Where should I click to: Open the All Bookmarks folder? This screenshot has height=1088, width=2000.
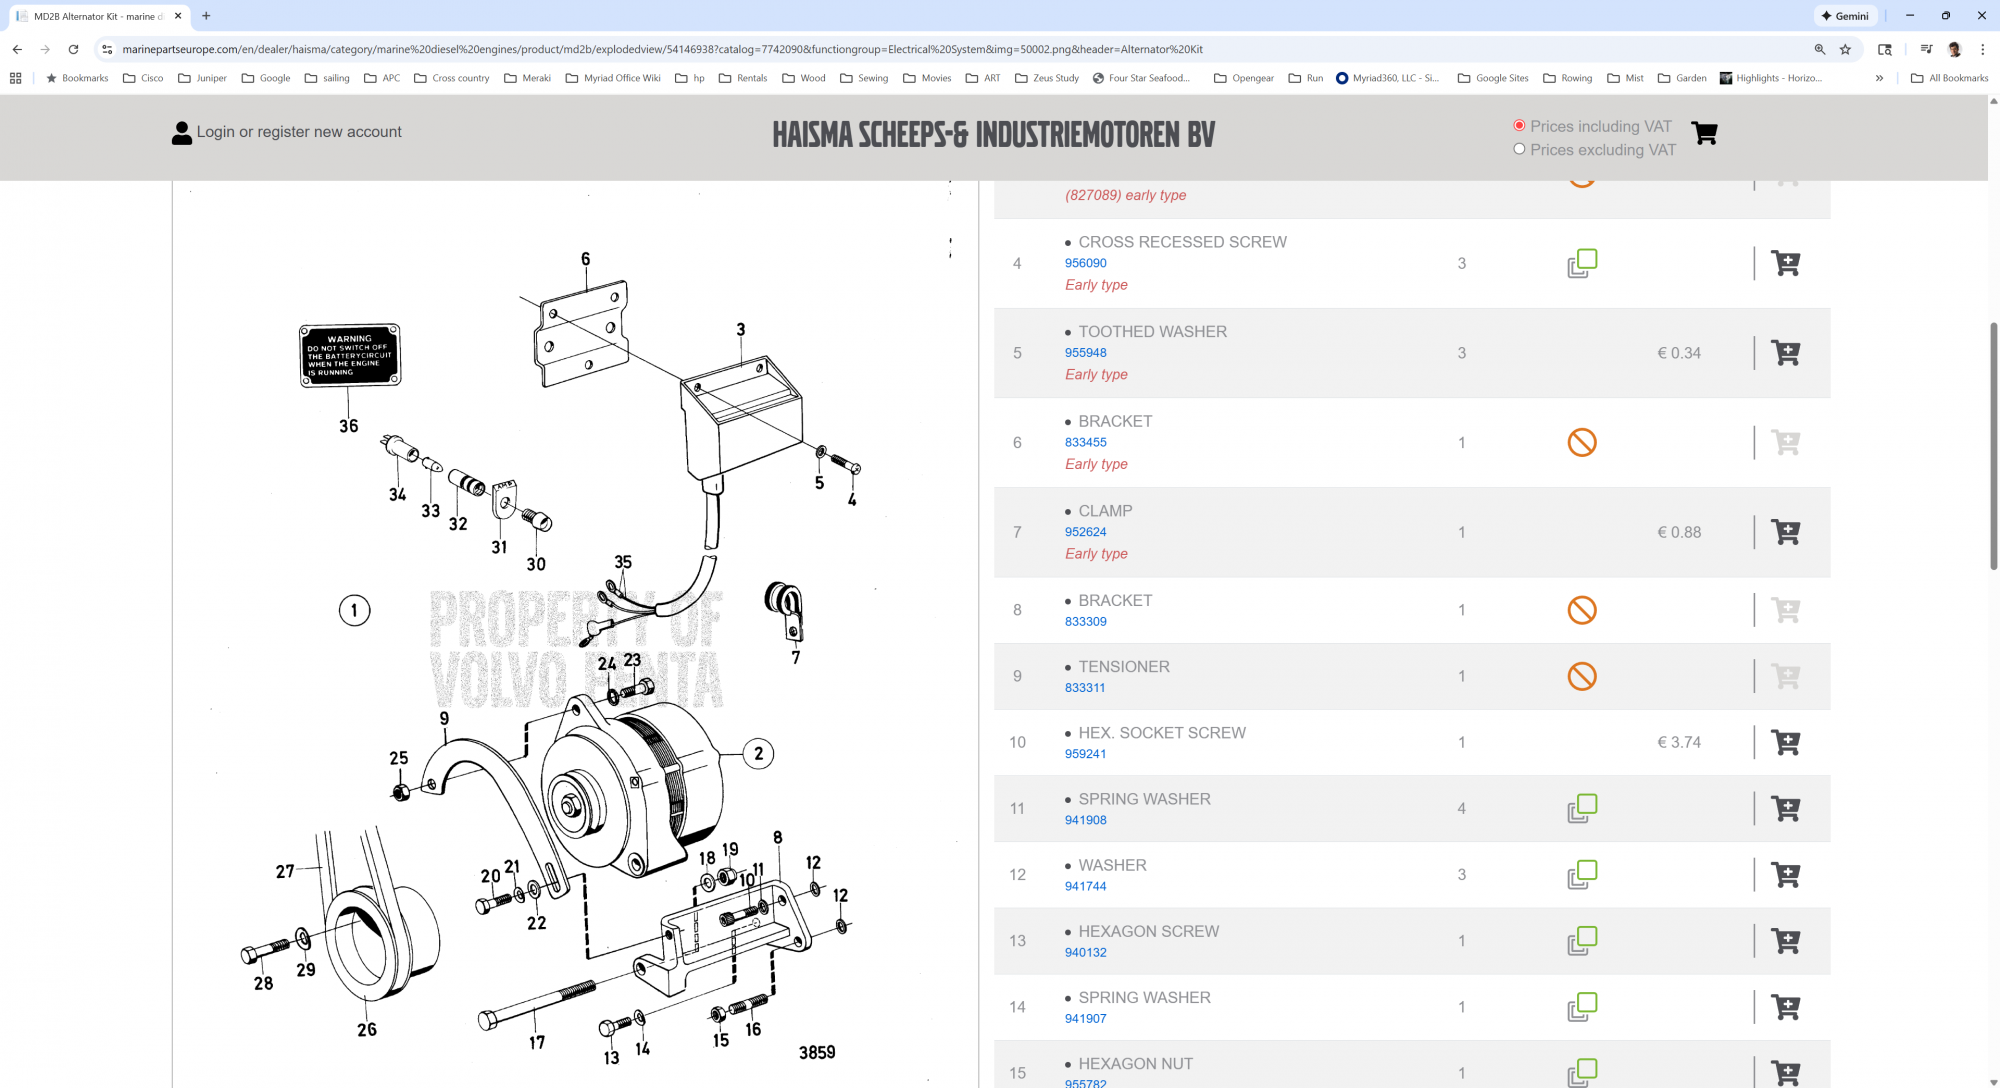(1949, 78)
